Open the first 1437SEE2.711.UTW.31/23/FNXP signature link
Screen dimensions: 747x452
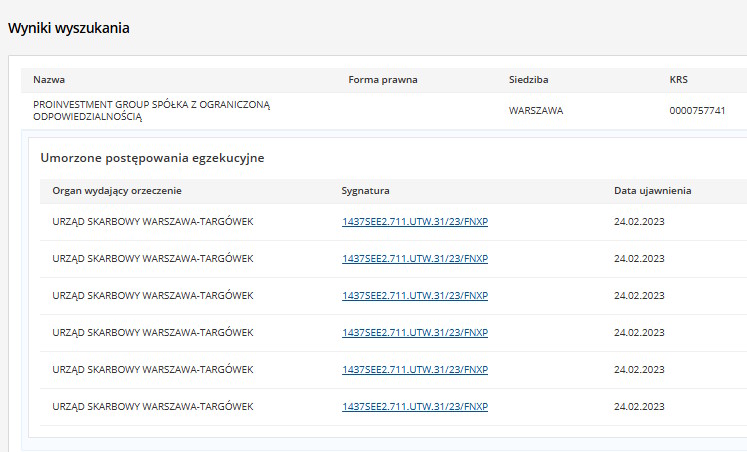414,222
